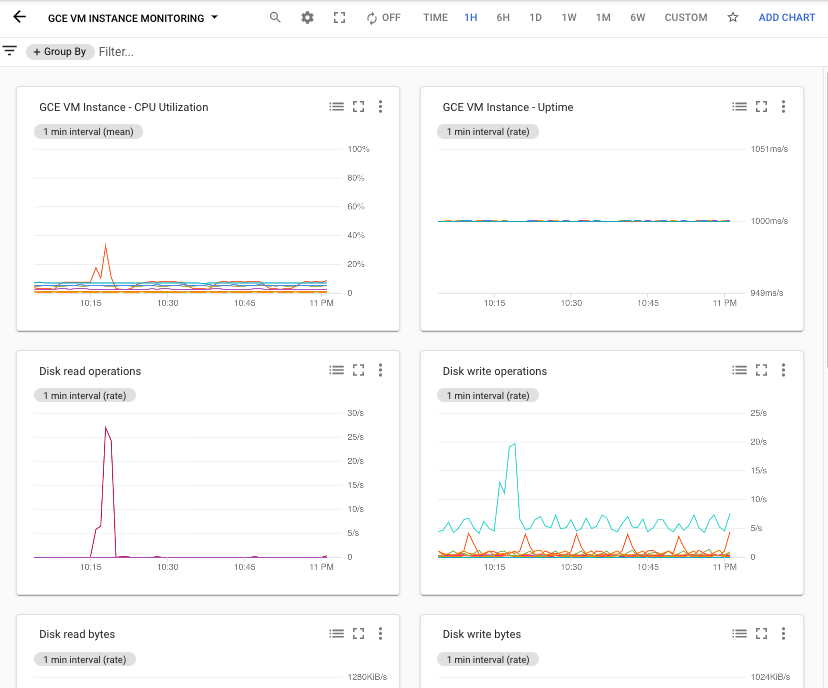Screen dimensions: 828x688
Task: Expand the Uptime chart to fullscreen view
Action: click(x=761, y=106)
